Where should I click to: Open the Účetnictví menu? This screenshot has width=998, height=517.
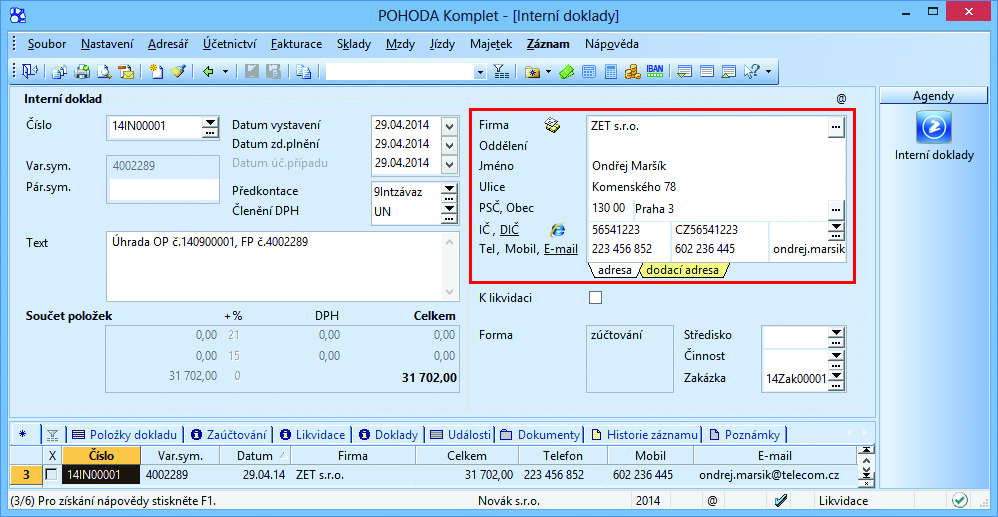(229, 45)
